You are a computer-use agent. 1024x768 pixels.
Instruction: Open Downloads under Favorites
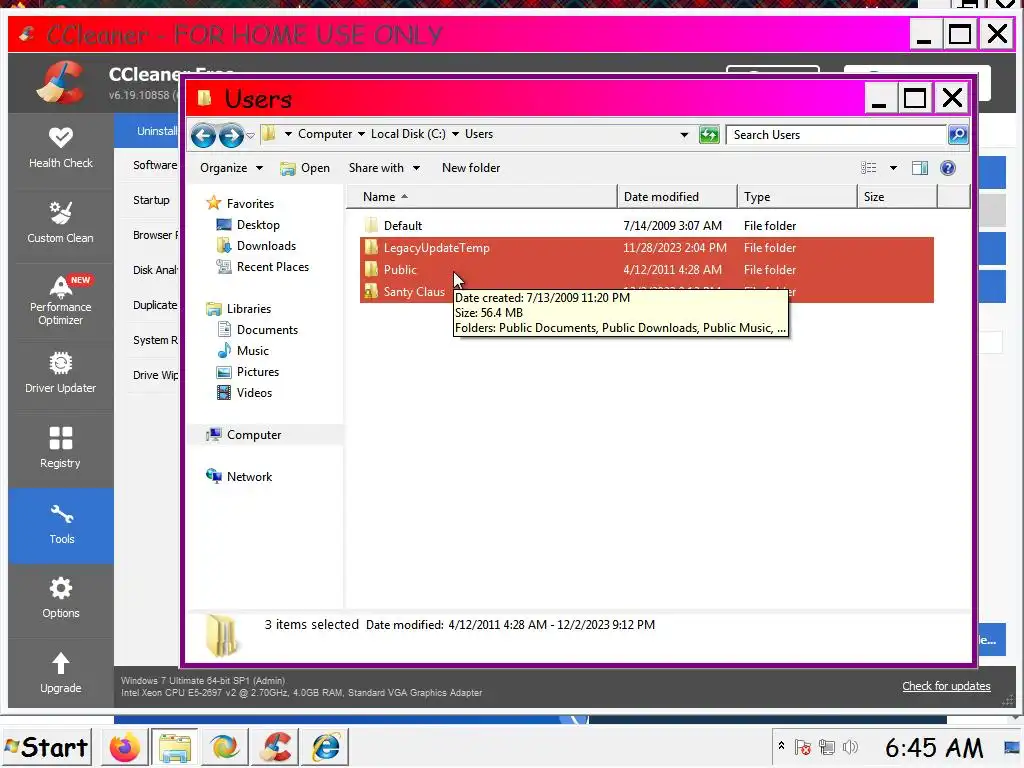(266, 246)
